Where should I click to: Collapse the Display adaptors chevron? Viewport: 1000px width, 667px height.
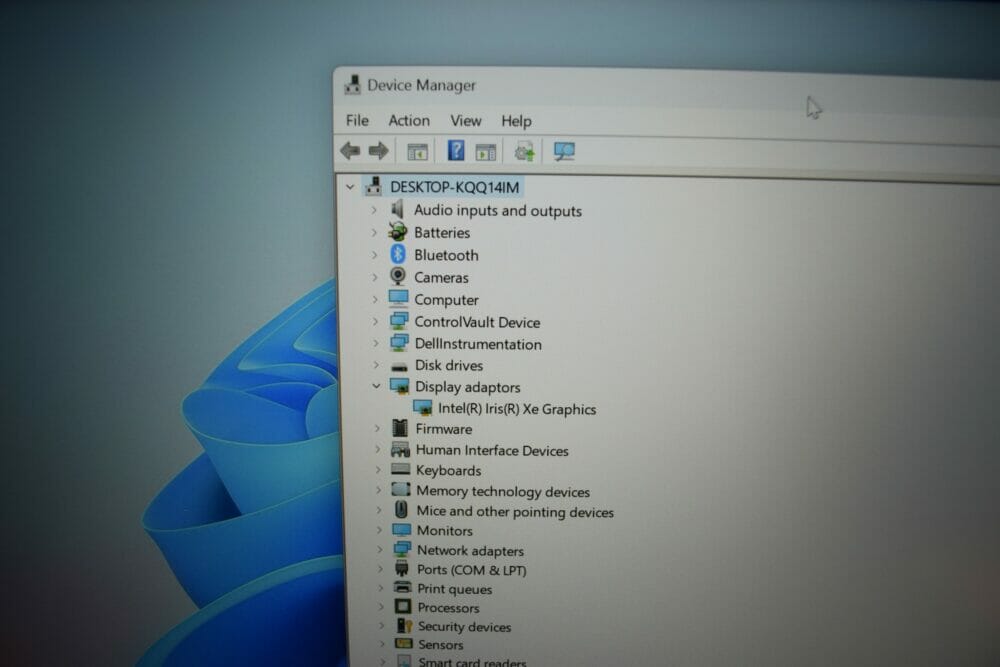(x=376, y=386)
